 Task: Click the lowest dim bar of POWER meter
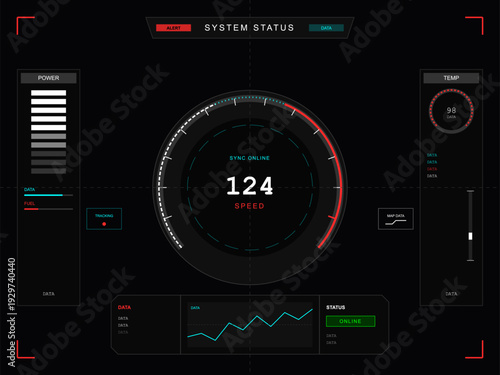point(49,171)
